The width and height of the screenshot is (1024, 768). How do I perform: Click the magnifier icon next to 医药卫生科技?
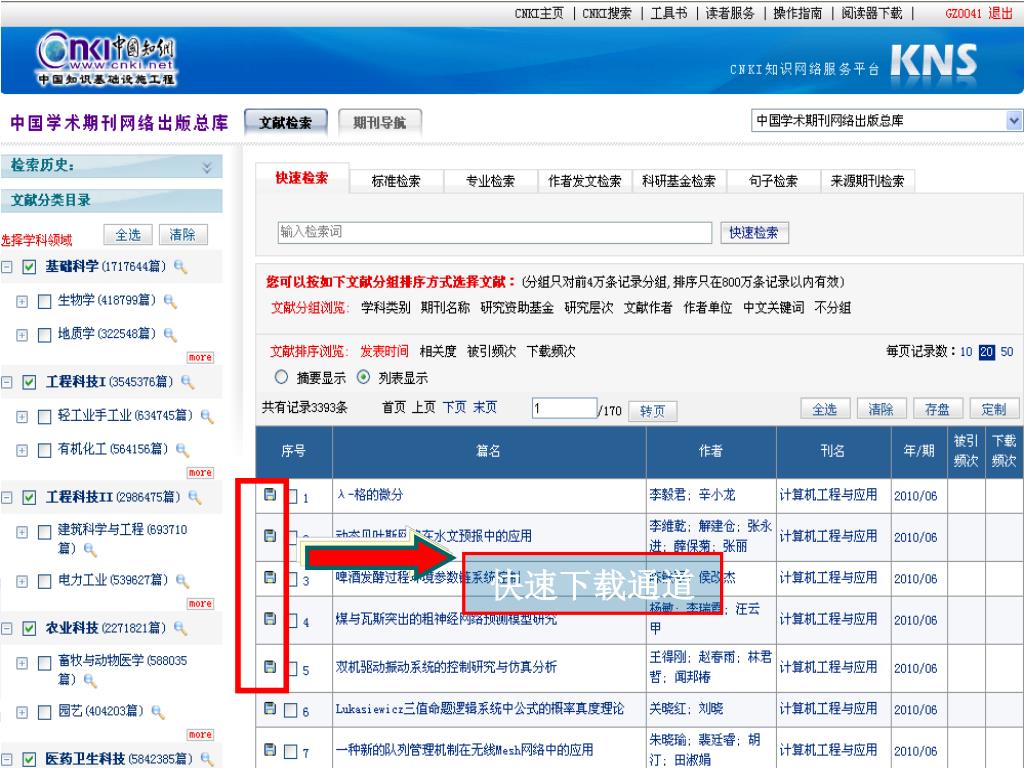coord(207,759)
